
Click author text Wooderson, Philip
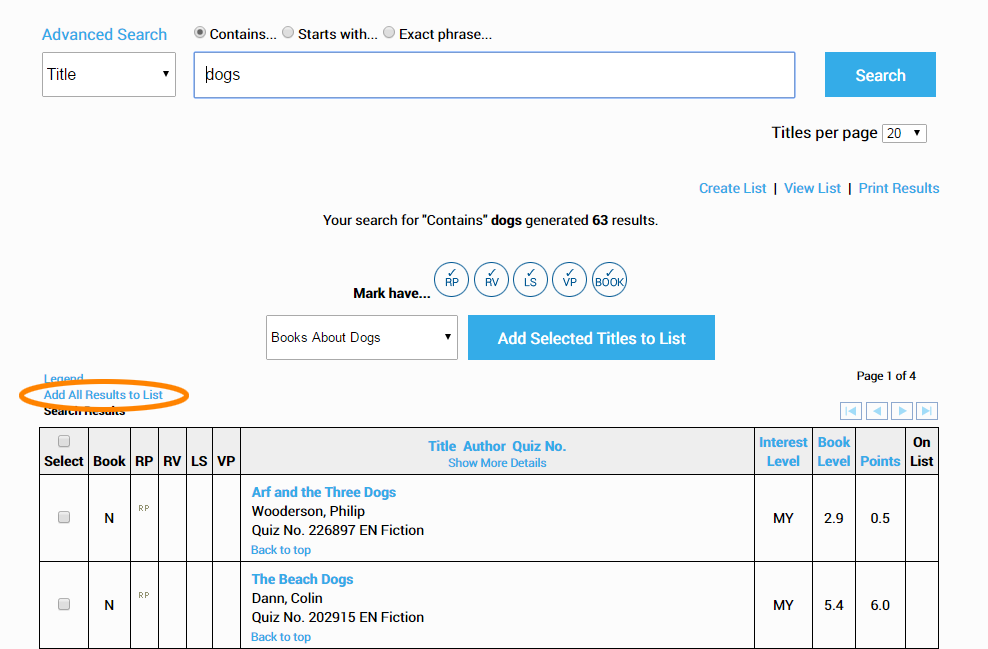[308, 511]
